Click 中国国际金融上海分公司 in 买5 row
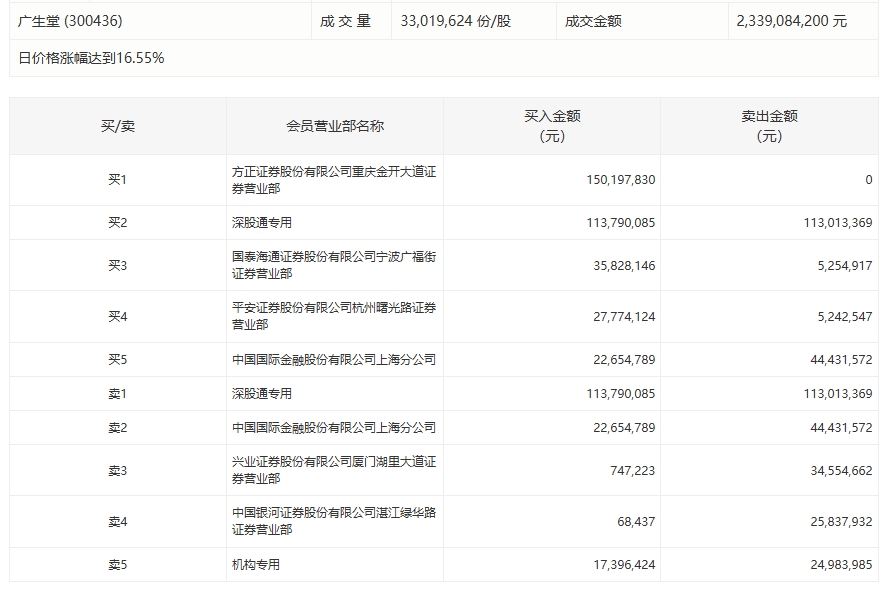888x594 pixels. [x=334, y=360]
